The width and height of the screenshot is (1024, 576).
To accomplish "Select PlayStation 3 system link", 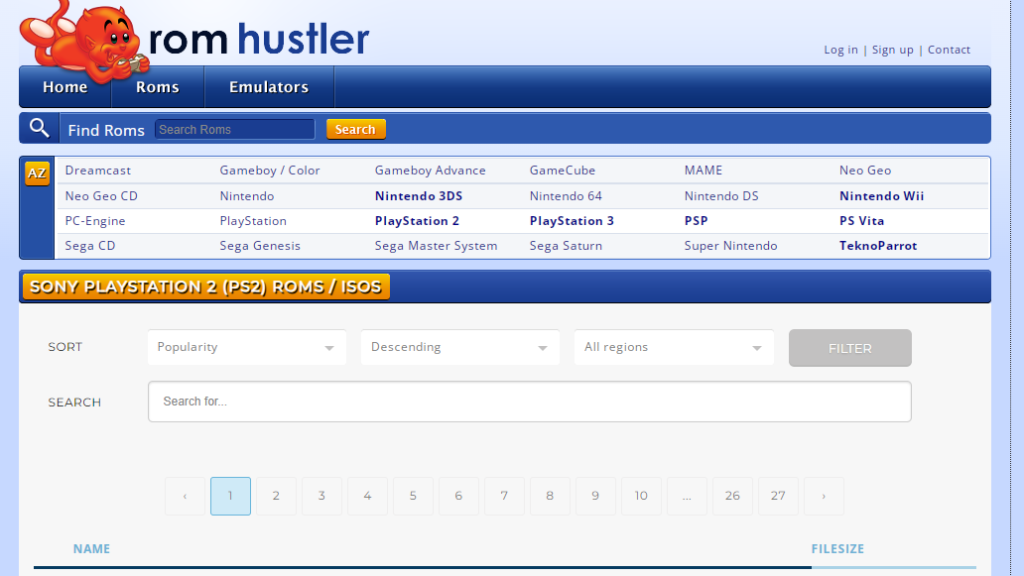I will [572, 221].
